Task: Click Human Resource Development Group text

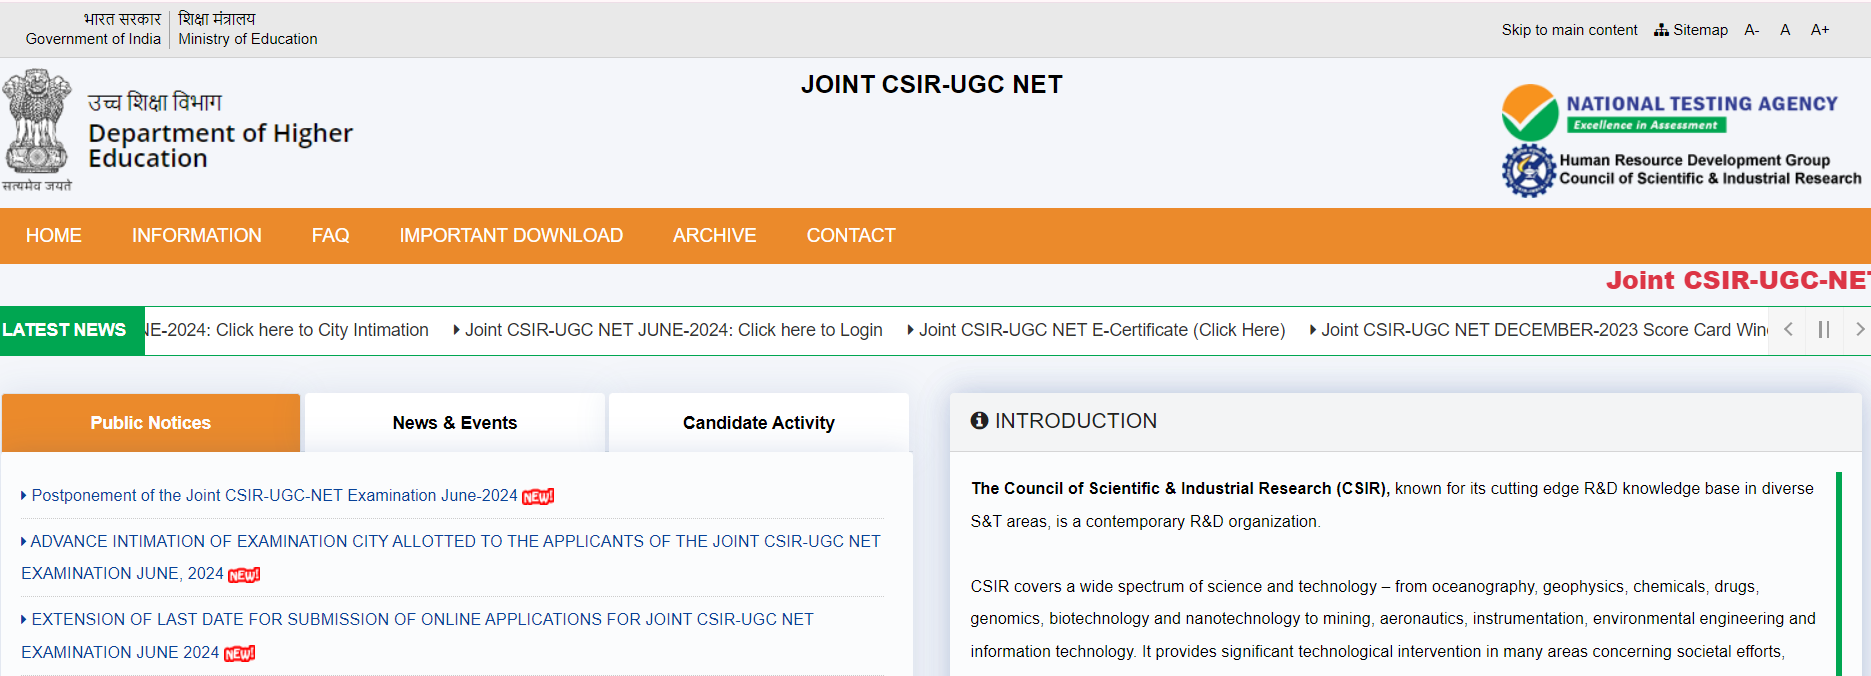Action: click(x=1695, y=160)
